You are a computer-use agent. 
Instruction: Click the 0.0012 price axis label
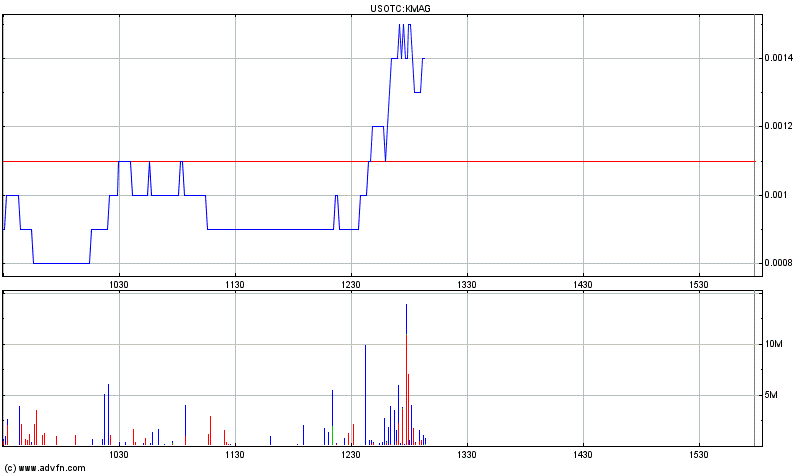pyautogui.click(x=779, y=126)
